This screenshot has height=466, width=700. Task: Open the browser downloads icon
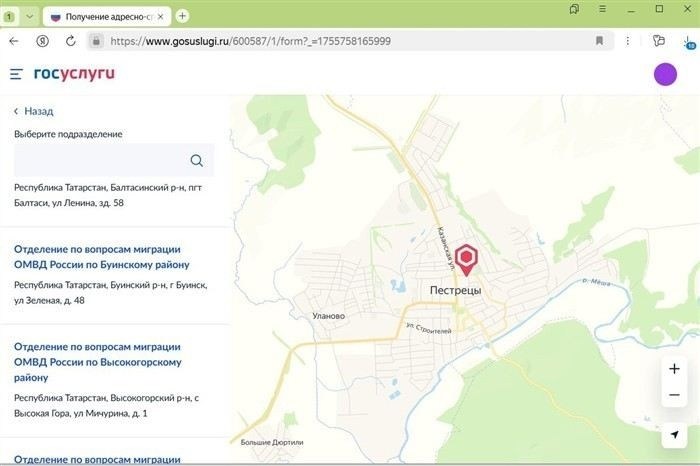point(689,41)
